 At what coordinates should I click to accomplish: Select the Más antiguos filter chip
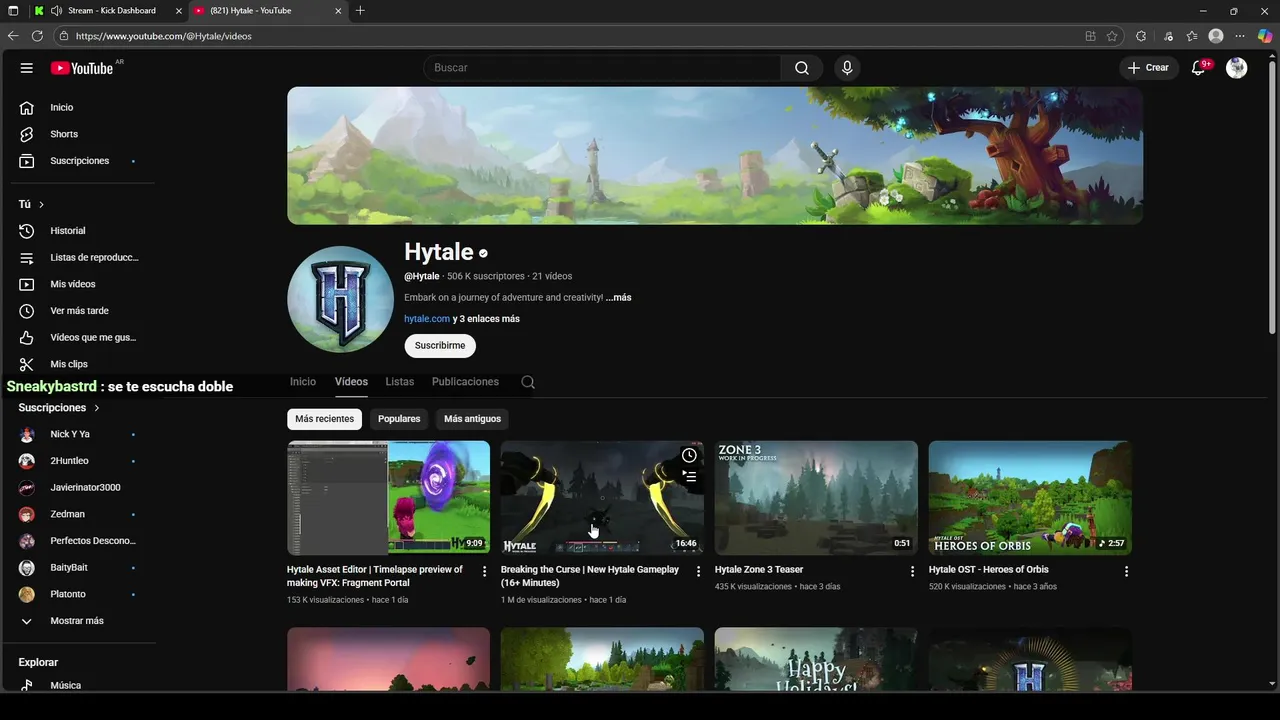coord(472,419)
